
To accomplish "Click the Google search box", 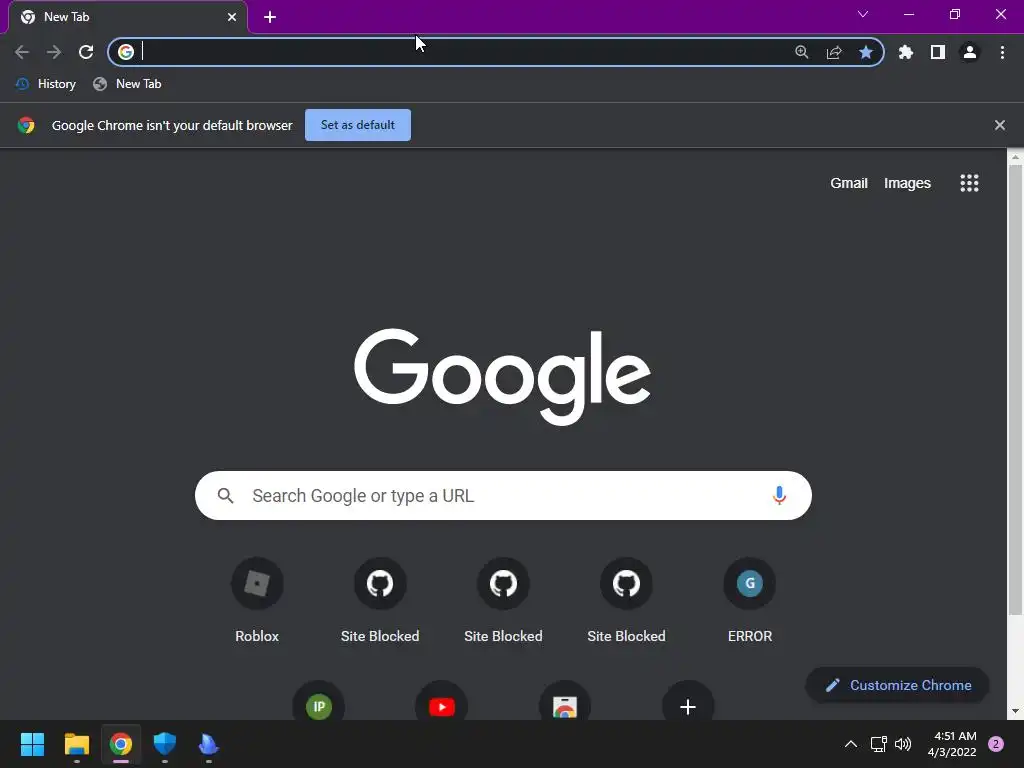I will [503, 496].
